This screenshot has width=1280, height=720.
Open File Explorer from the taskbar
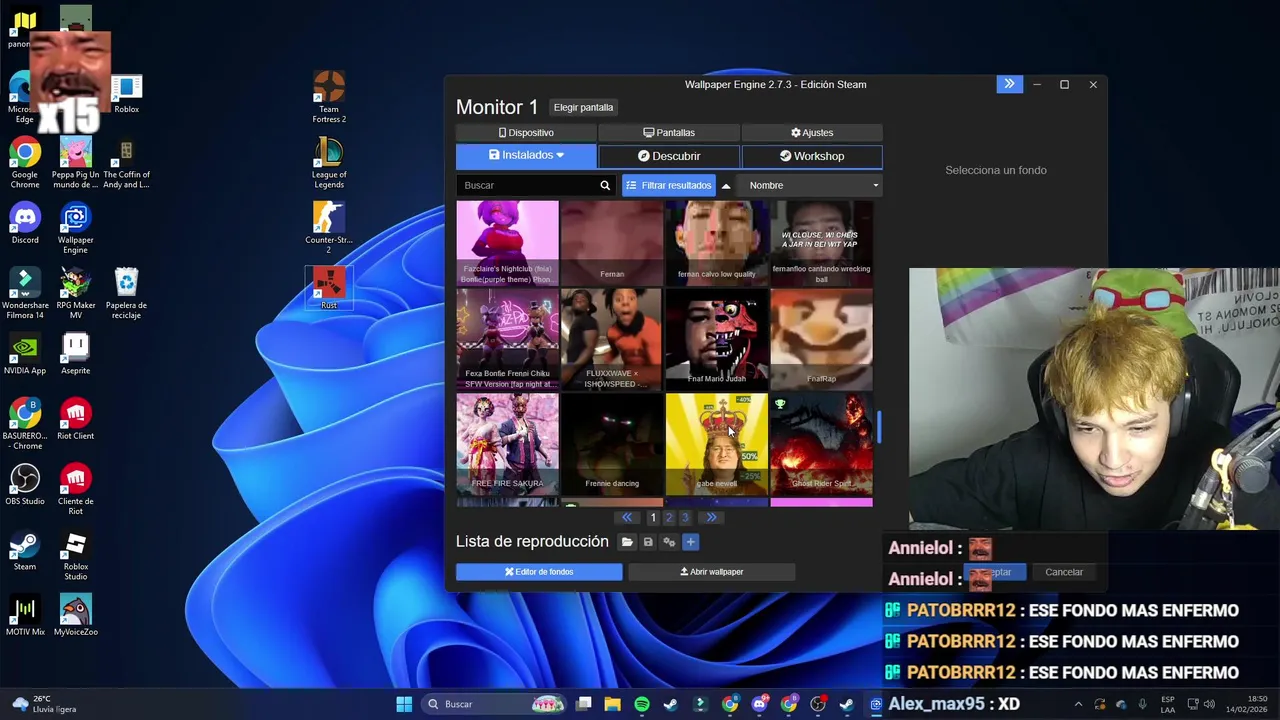pos(612,704)
